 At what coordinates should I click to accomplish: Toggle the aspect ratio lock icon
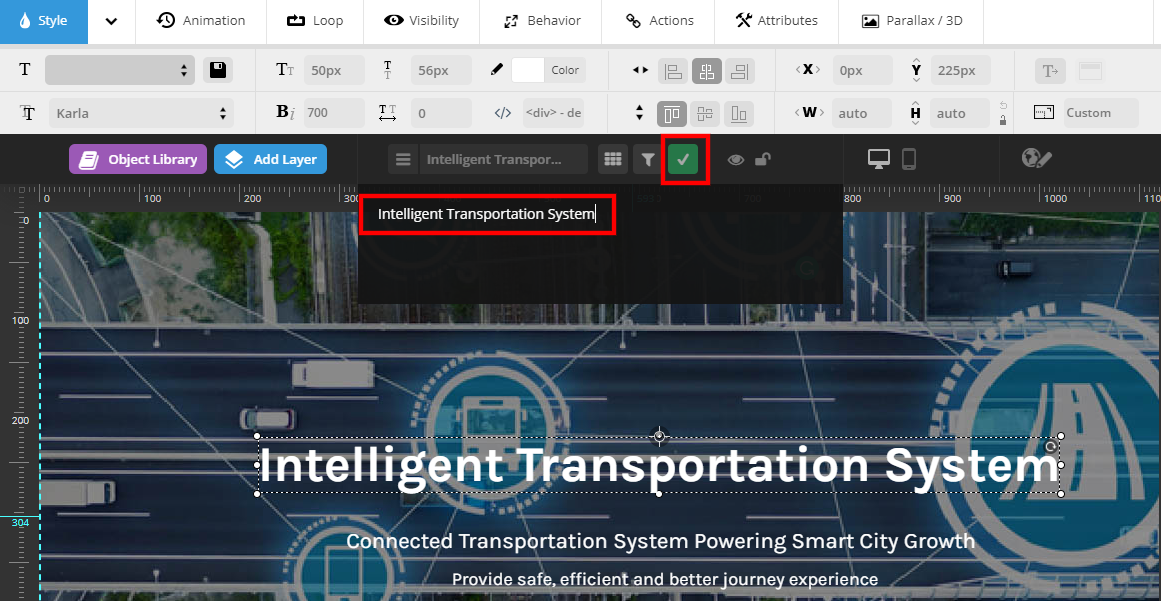click(1003, 120)
